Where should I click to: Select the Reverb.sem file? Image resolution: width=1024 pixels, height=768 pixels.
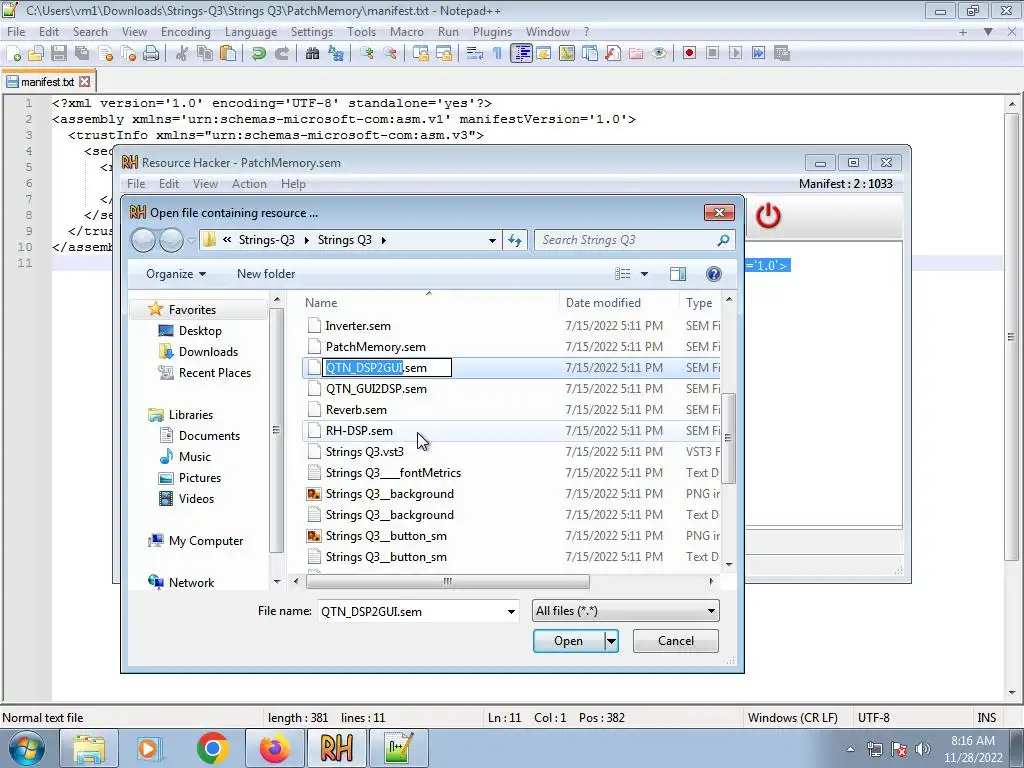point(356,410)
